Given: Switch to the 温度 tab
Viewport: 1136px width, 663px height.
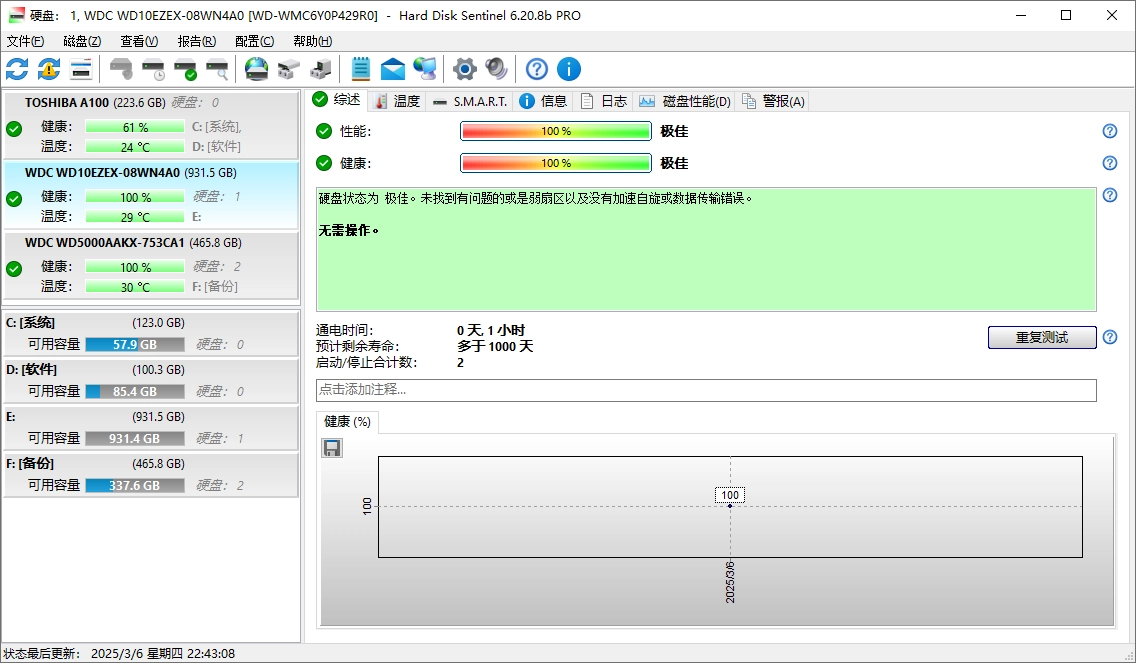Looking at the screenshot, I should [x=397, y=101].
